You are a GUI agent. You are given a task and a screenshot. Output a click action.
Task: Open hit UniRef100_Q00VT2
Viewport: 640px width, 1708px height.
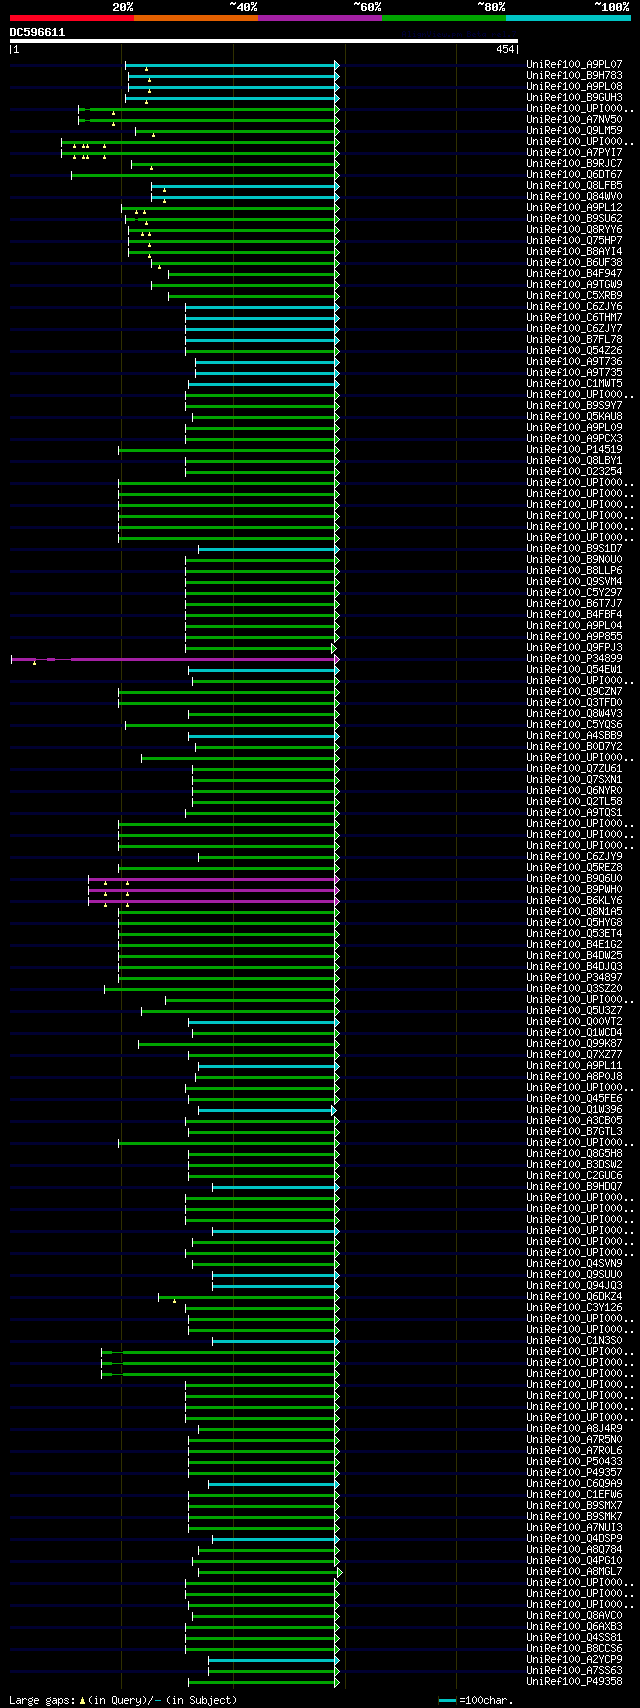(574, 1022)
